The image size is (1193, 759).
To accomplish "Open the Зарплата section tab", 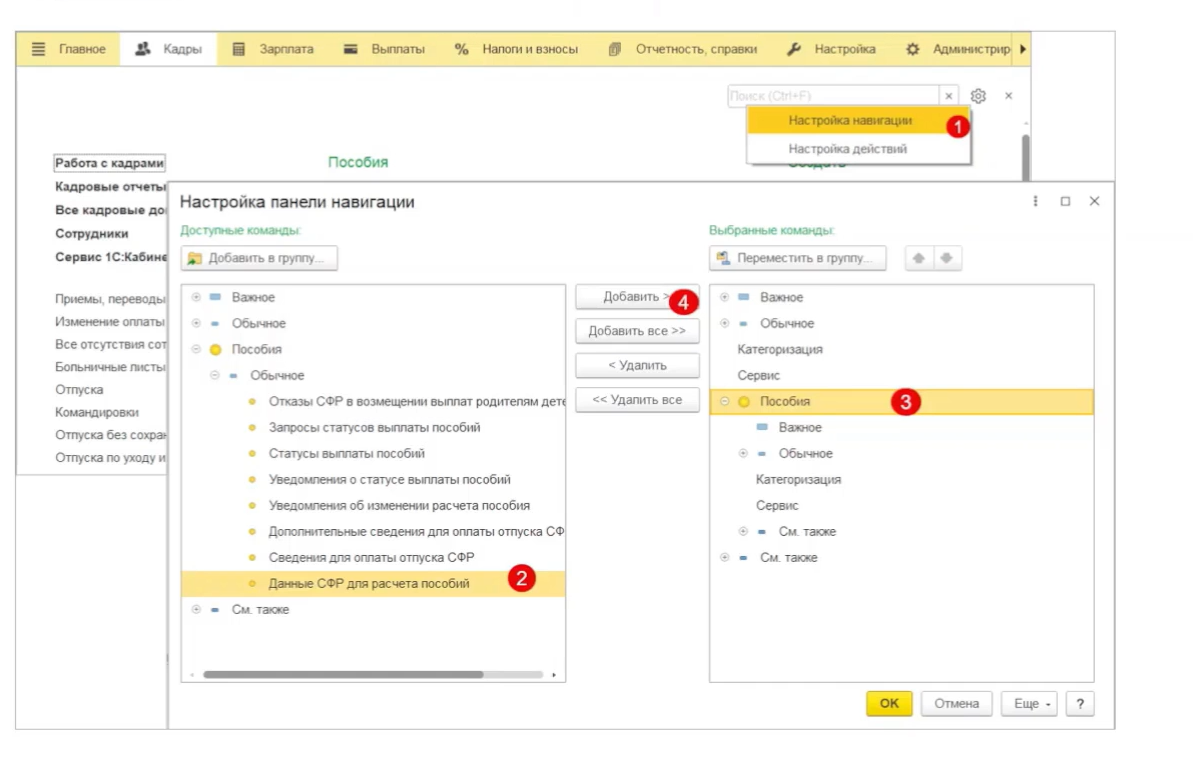I will [x=272, y=49].
